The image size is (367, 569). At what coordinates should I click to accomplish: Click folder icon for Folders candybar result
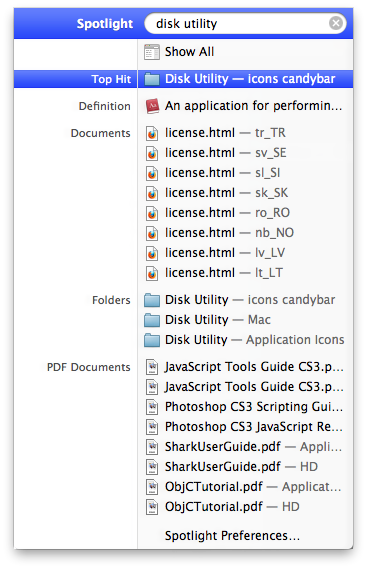pyautogui.click(x=152, y=300)
